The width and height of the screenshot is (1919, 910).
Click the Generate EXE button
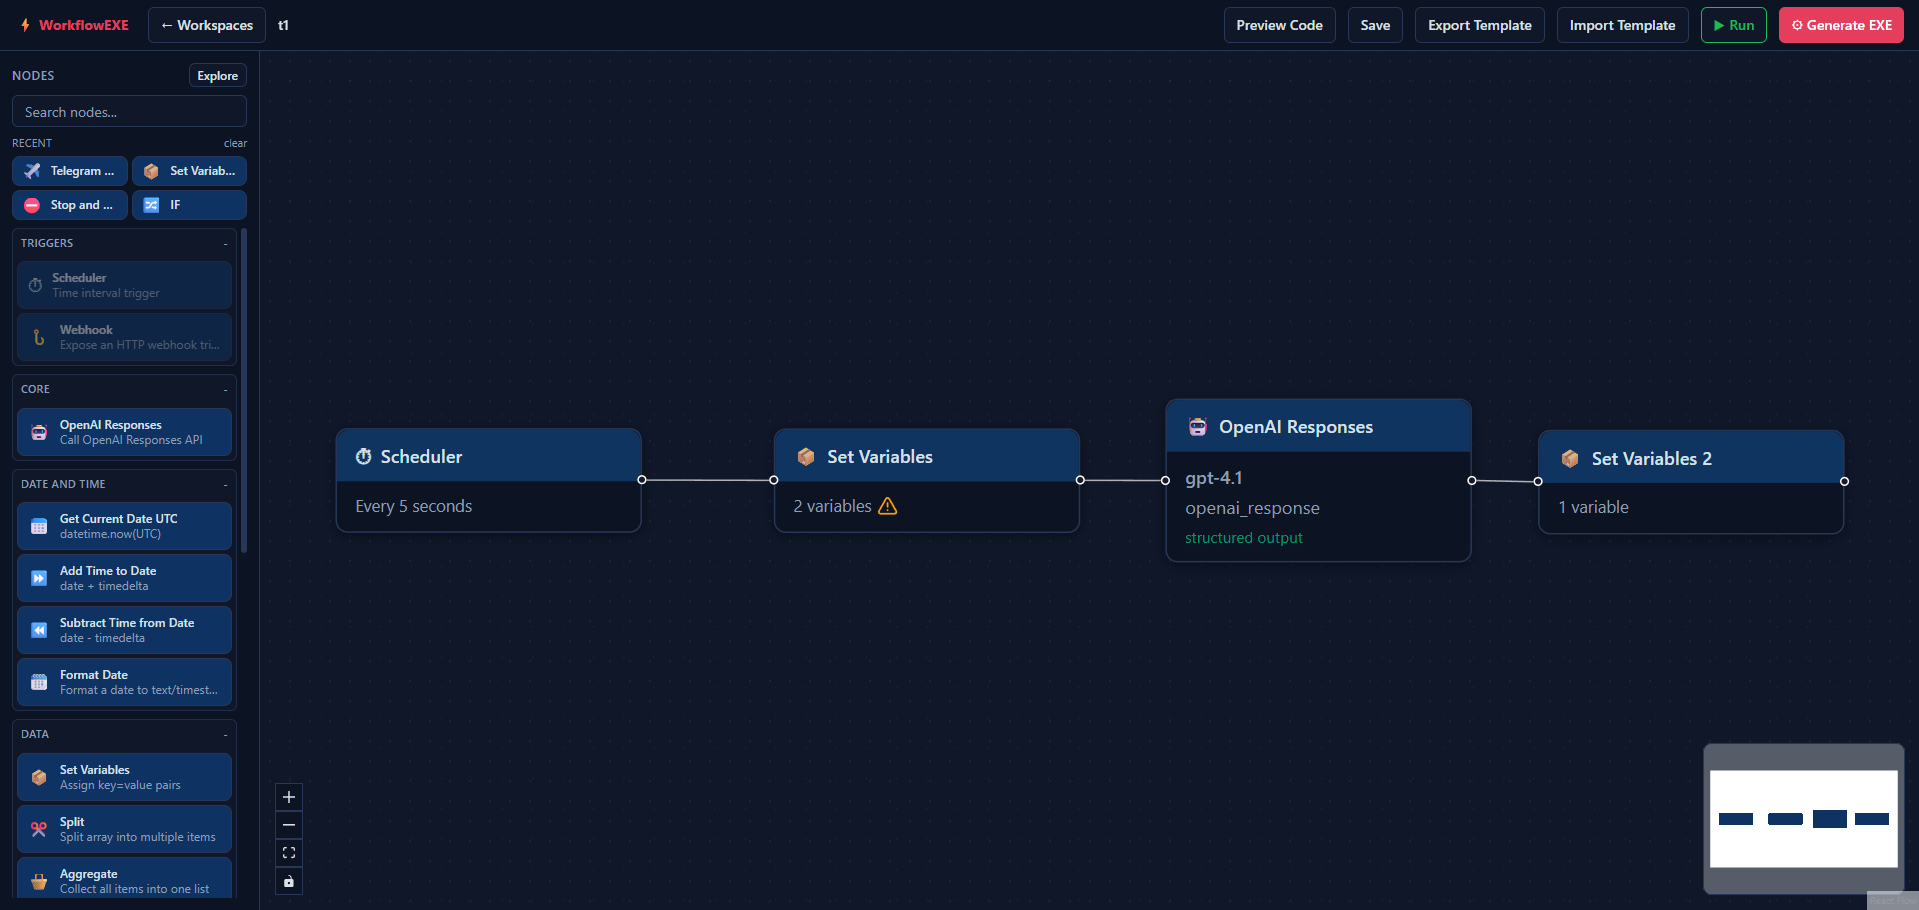[1841, 25]
